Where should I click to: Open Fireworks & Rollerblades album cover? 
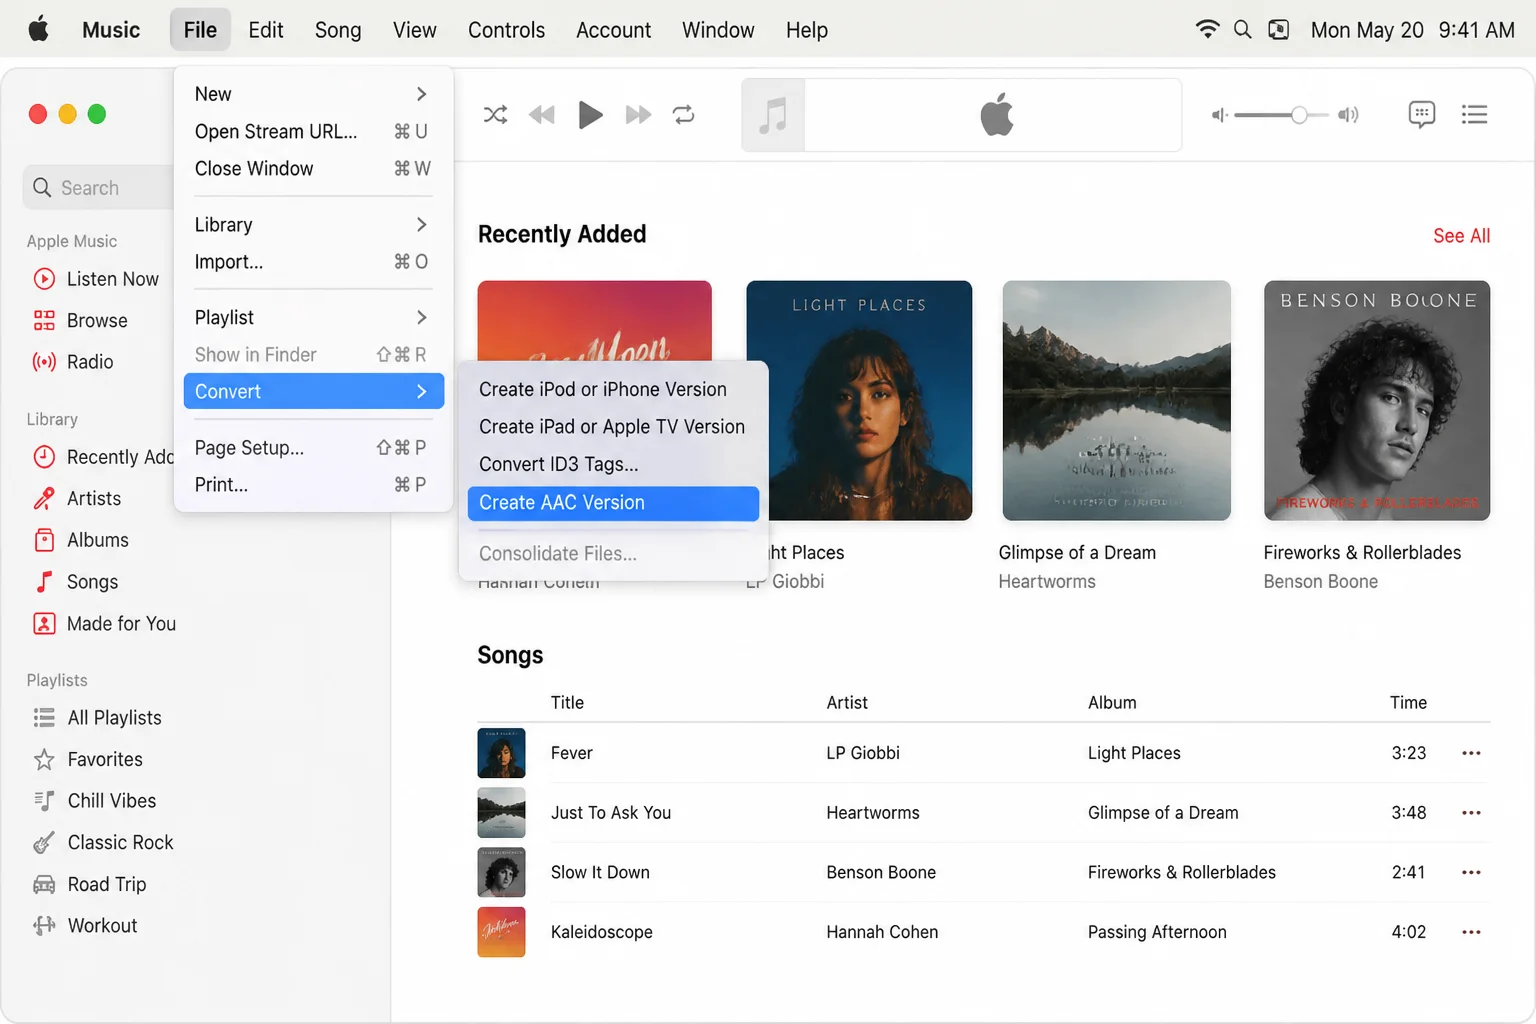[1377, 400]
